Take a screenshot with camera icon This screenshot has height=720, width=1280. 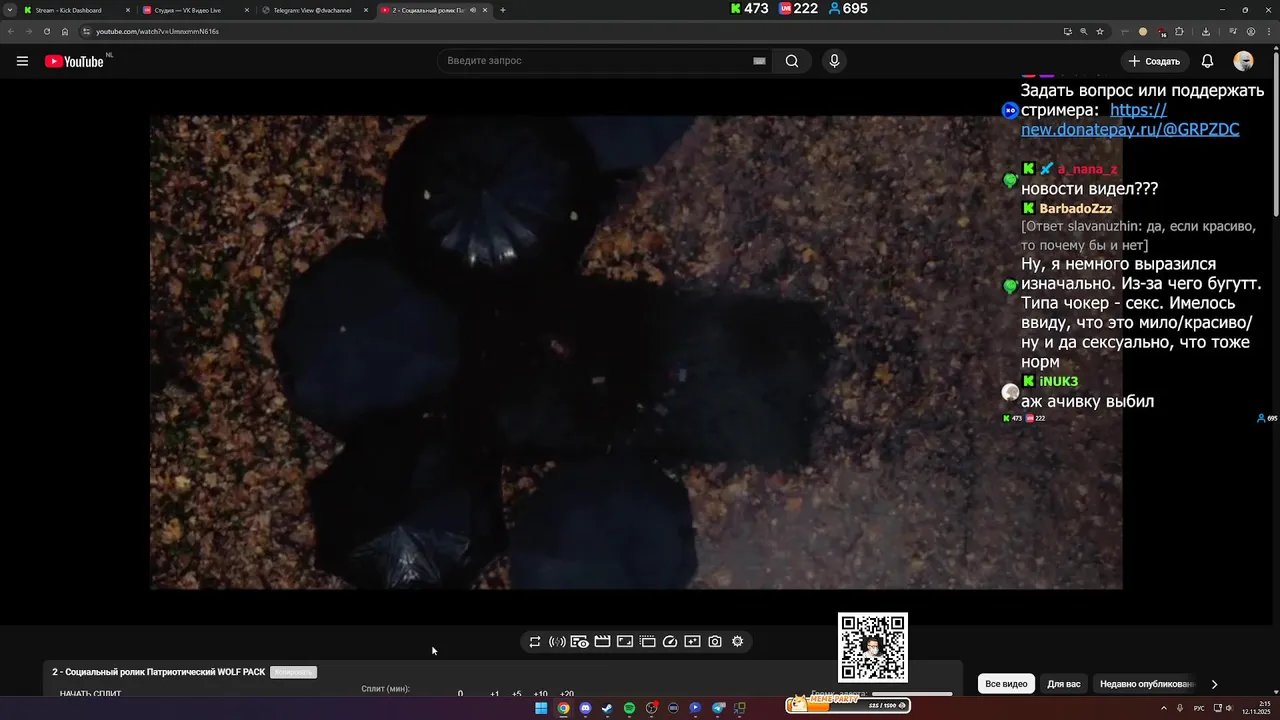click(715, 642)
